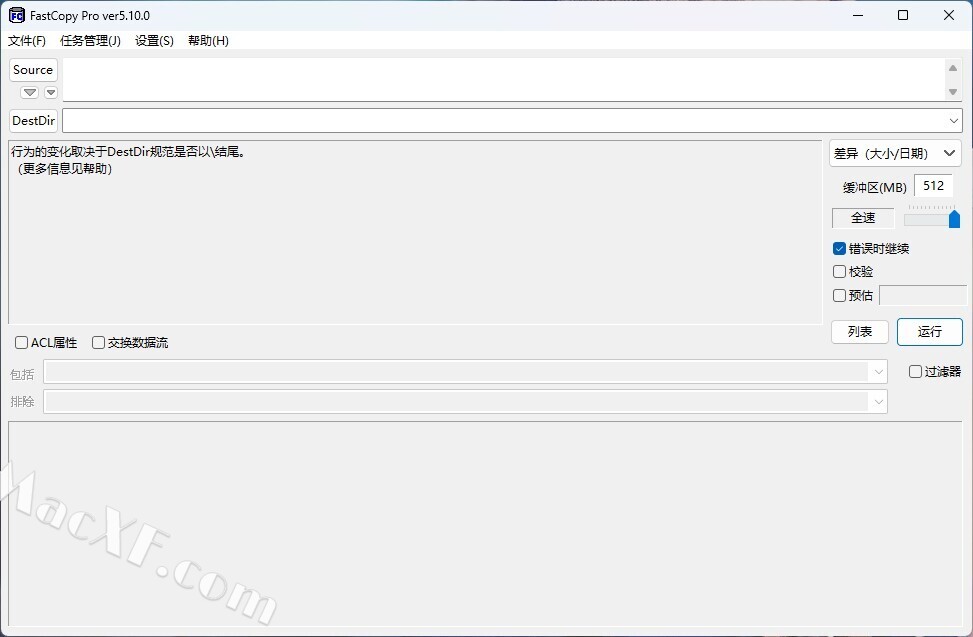Click the Source box scroll-down arrow

pos(953,92)
